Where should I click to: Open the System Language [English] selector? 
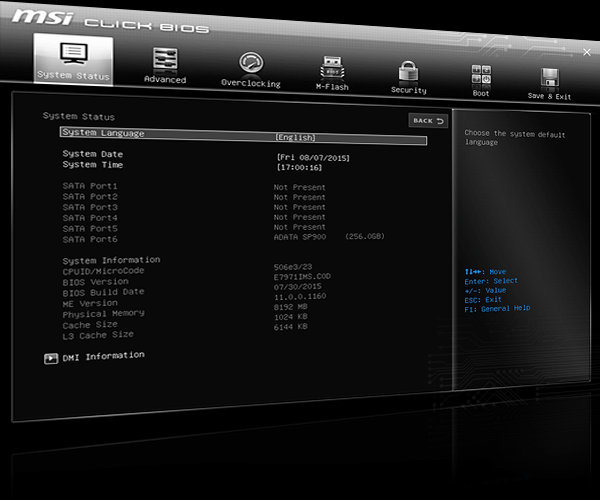coord(295,137)
